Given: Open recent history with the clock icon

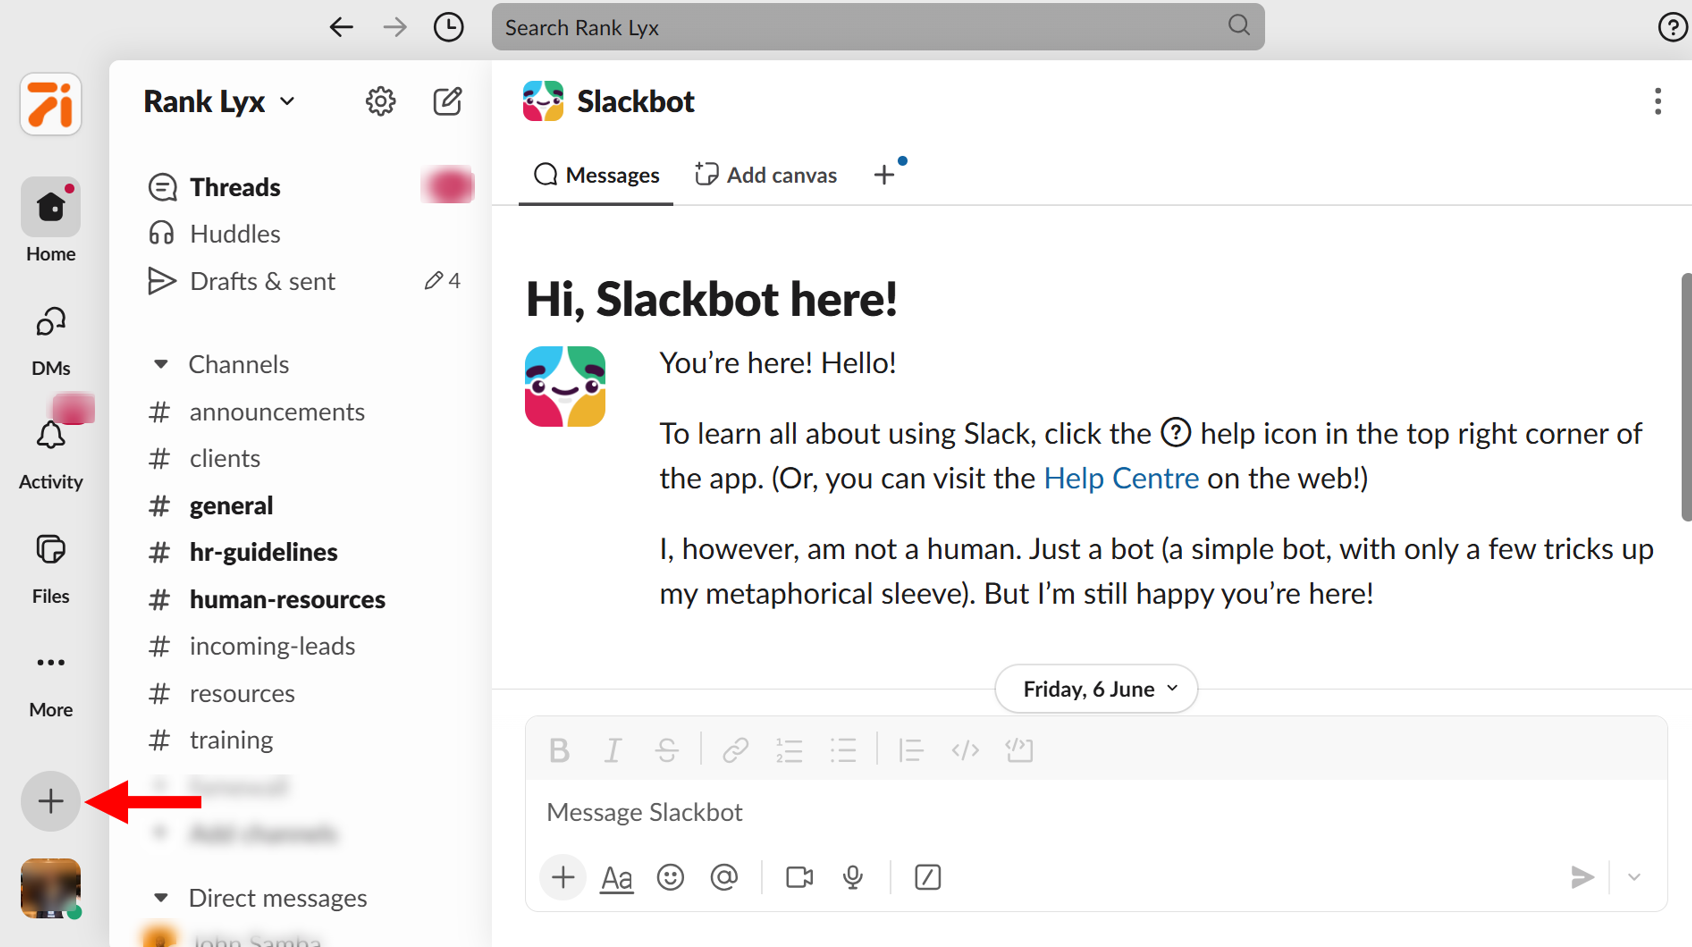Looking at the screenshot, I should pos(448,27).
